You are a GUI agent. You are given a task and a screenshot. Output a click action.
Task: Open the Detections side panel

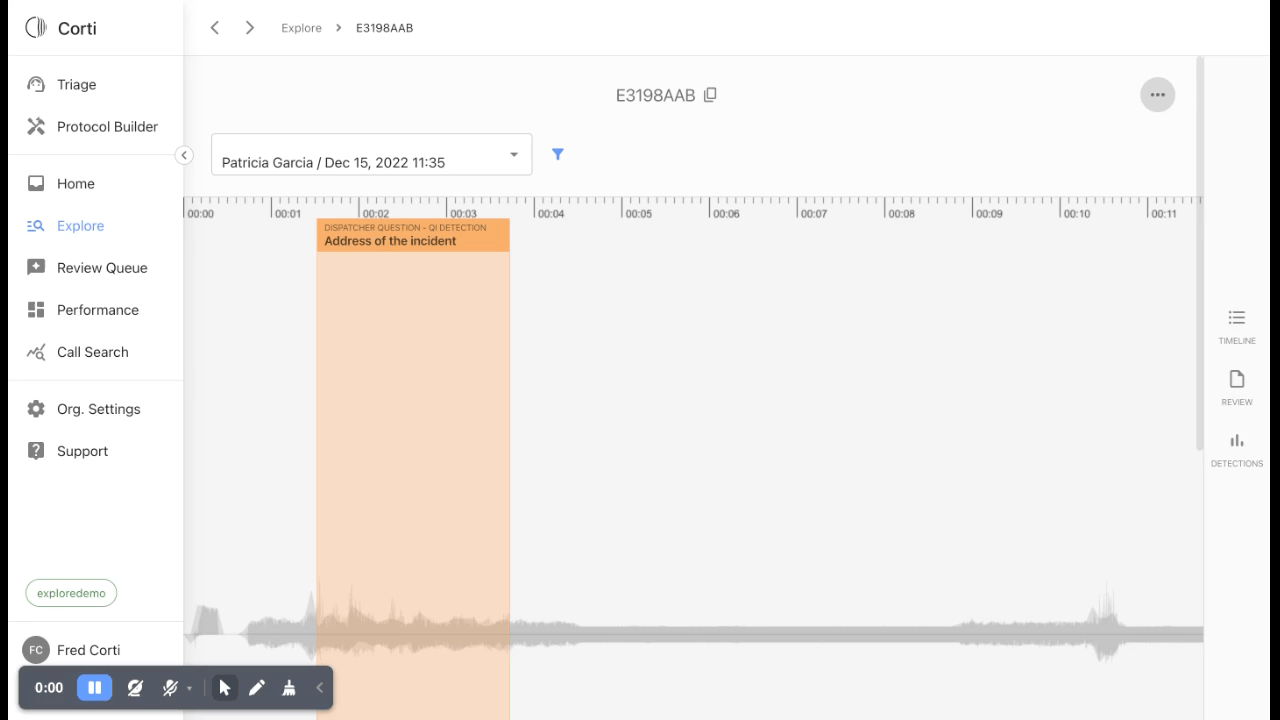[x=1236, y=449]
